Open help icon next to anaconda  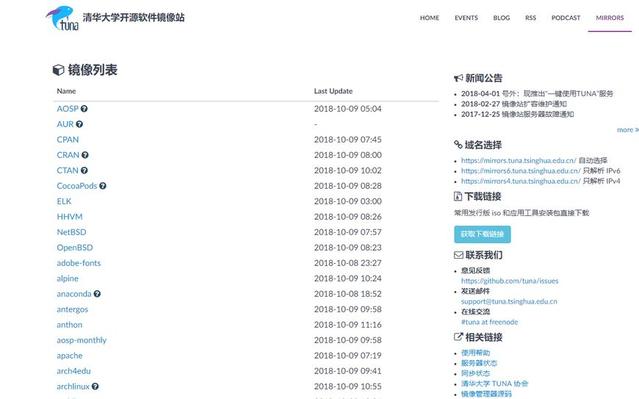pos(97,294)
